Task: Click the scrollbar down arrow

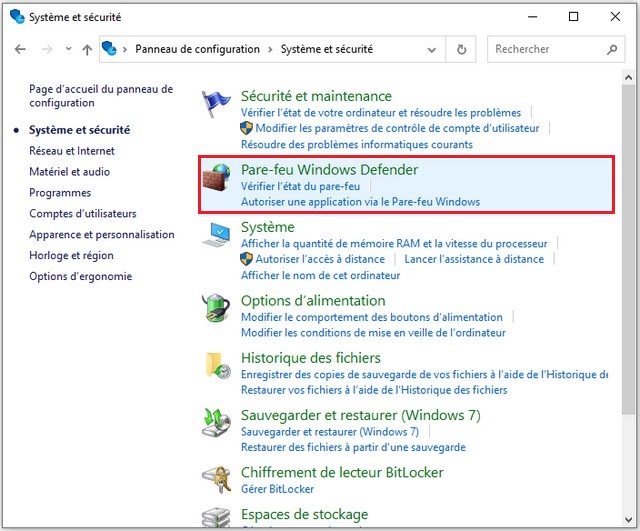Action: pos(628,520)
